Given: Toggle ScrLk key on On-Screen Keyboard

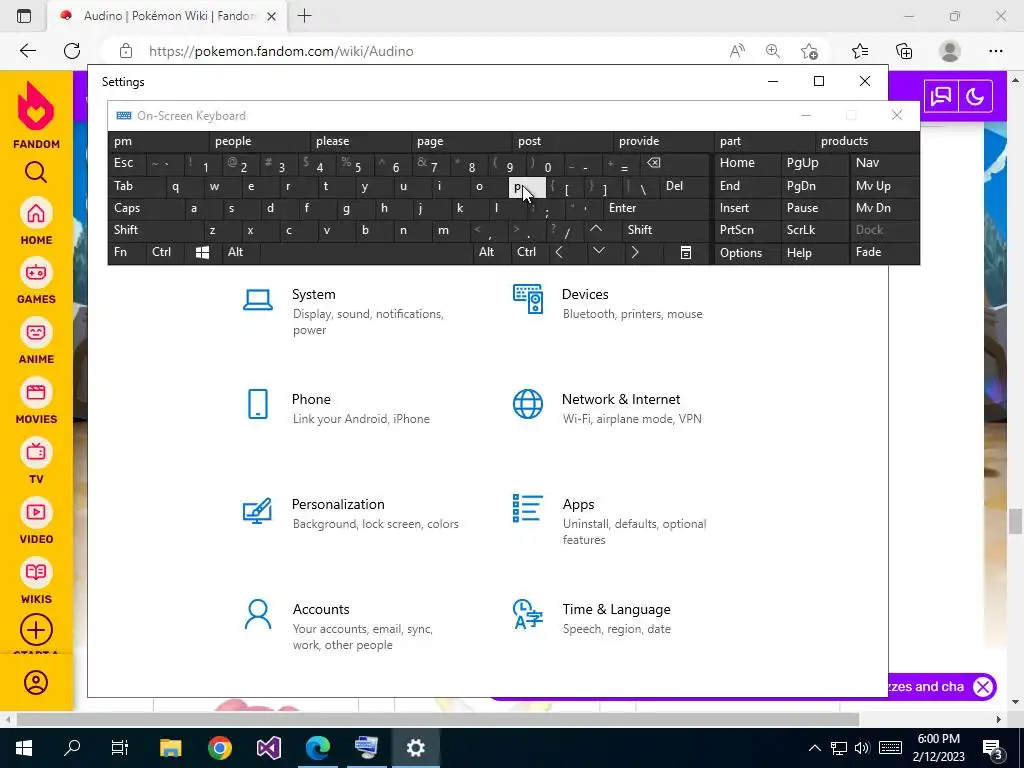Looking at the screenshot, I should point(814,230).
